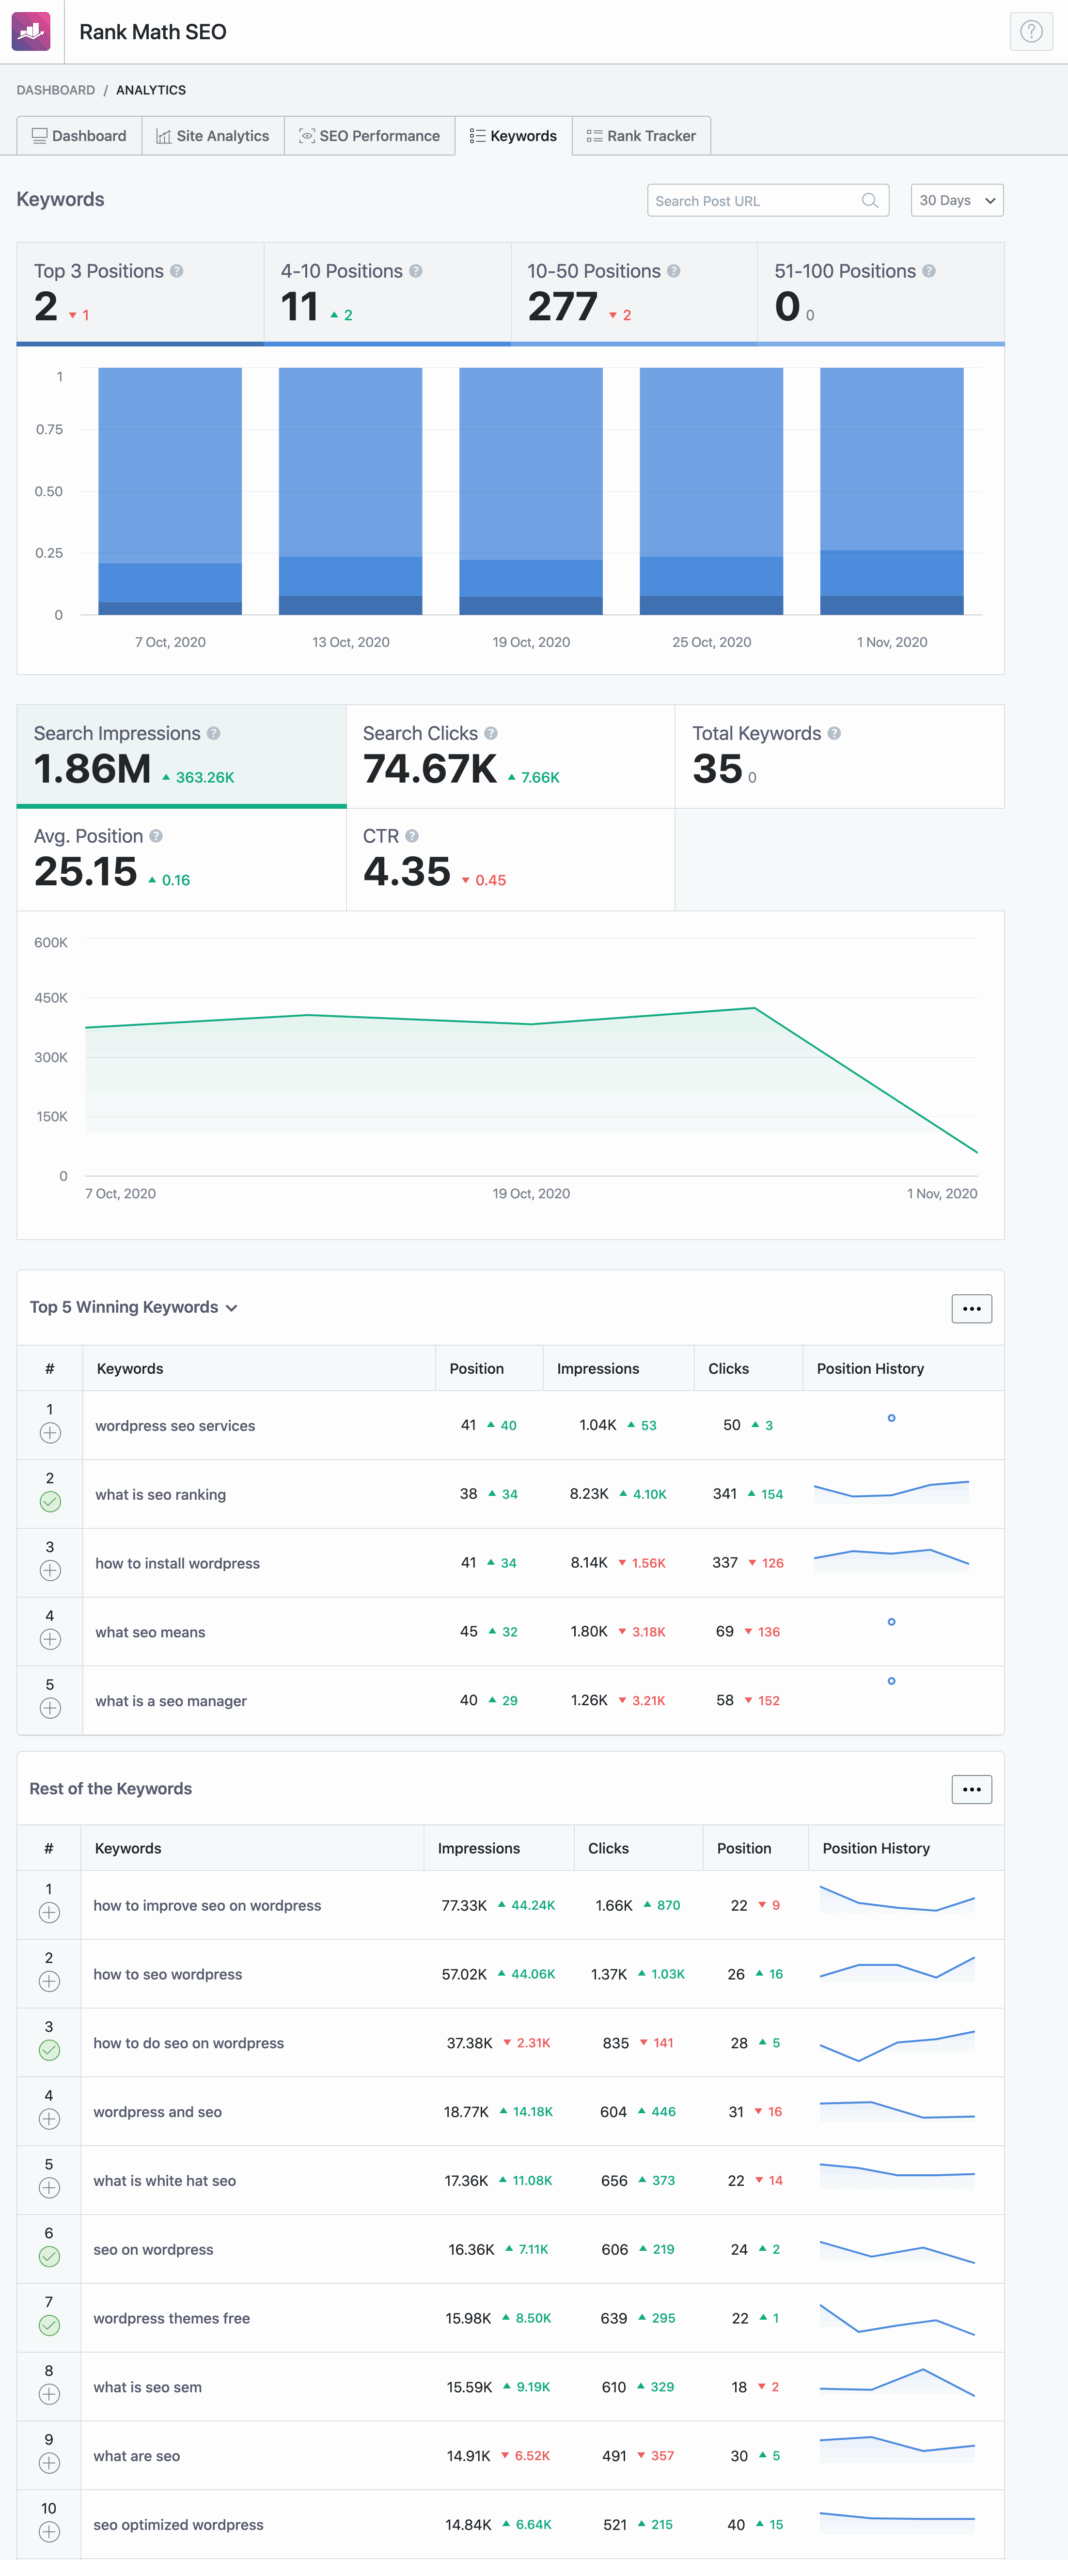1068x2560 pixels.
Task: Go to DASHBOARD breadcrumb link
Action: coord(56,90)
